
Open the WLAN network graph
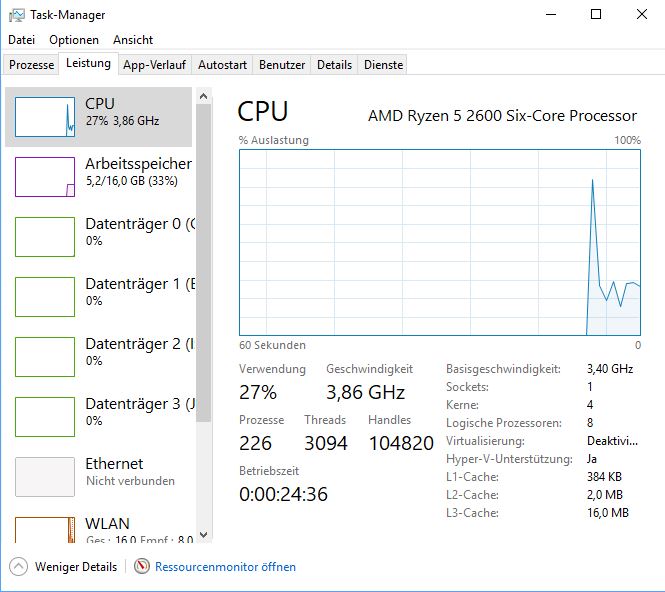click(45, 529)
